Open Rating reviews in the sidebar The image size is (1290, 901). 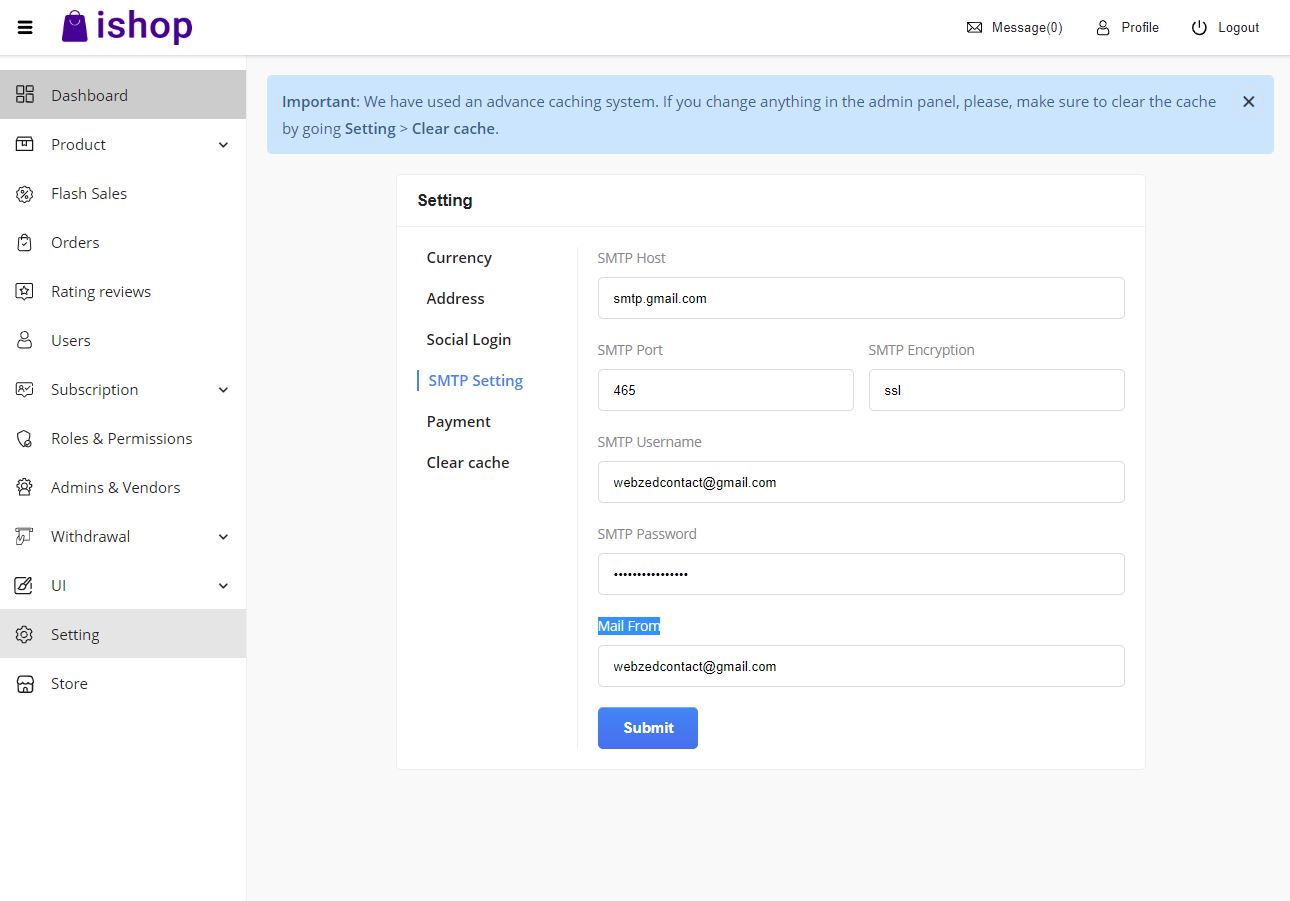[100, 292]
